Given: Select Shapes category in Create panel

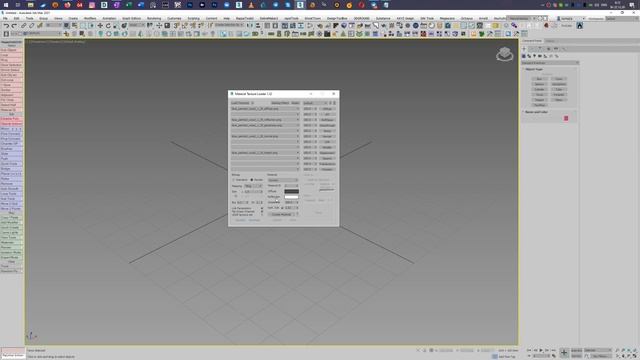Looking at the screenshot, I should pyautogui.click(x=529, y=56).
